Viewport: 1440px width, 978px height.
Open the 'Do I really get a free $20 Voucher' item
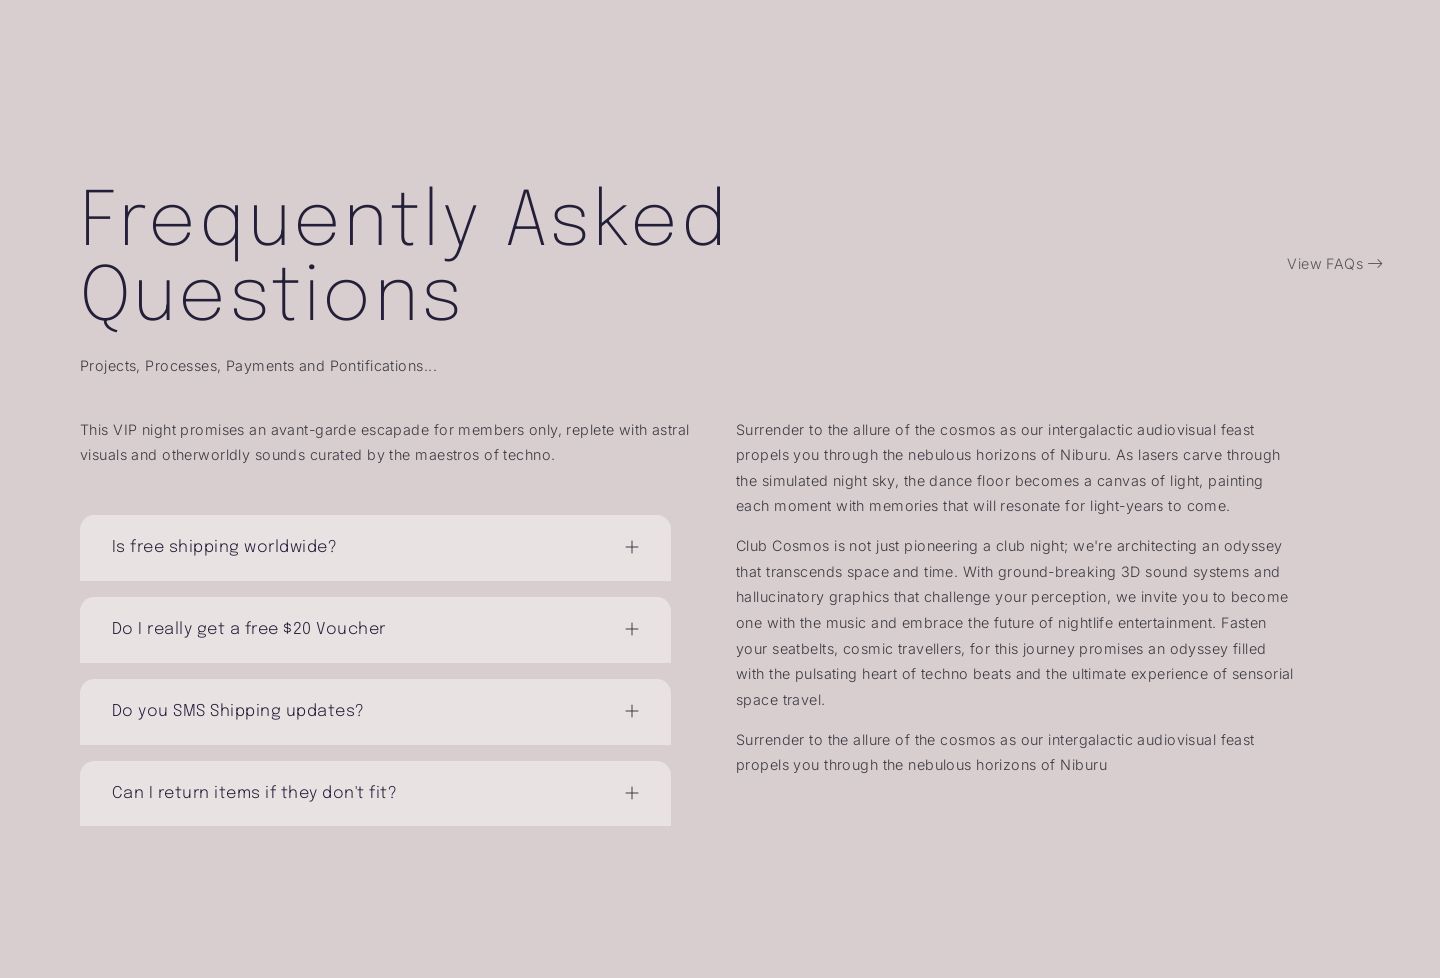point(248,629)
